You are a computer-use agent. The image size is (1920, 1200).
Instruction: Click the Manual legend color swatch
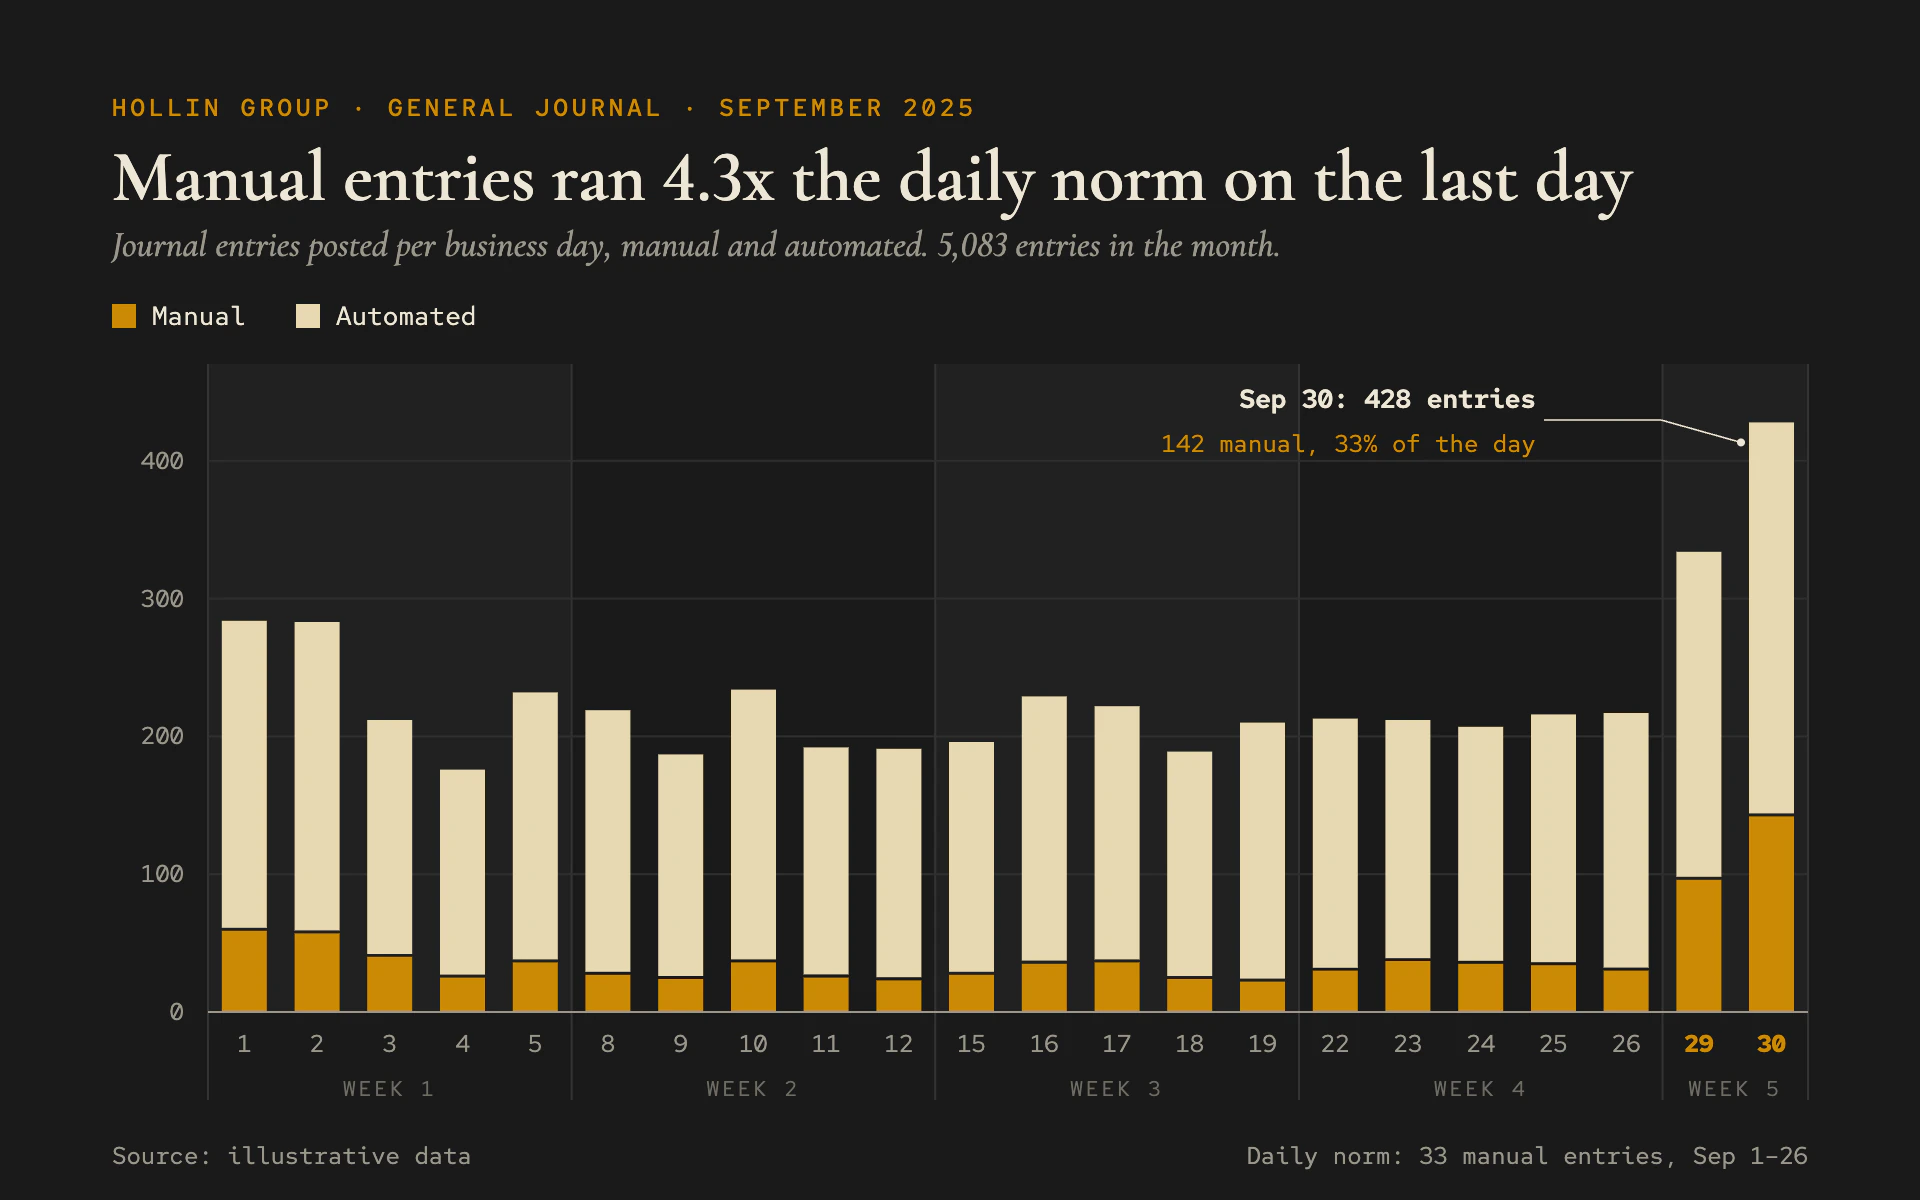124,316
